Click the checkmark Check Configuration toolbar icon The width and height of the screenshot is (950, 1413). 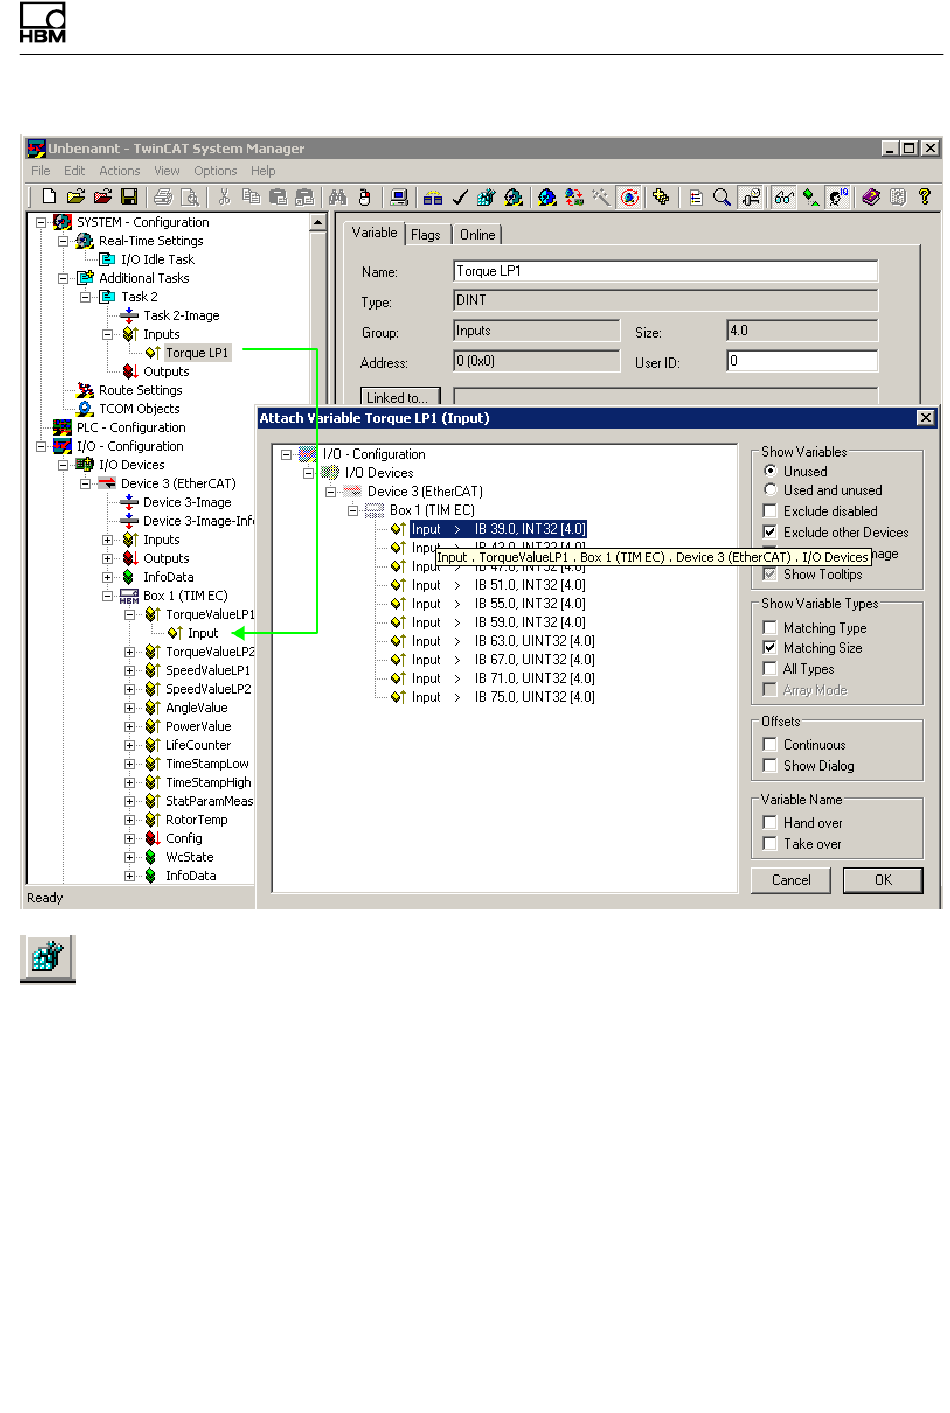coord(459,197)
